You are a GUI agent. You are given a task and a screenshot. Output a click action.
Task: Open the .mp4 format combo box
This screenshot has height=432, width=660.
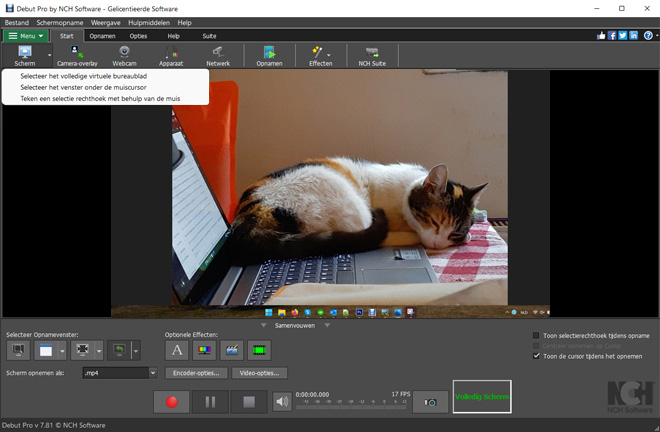pos(120,373)
